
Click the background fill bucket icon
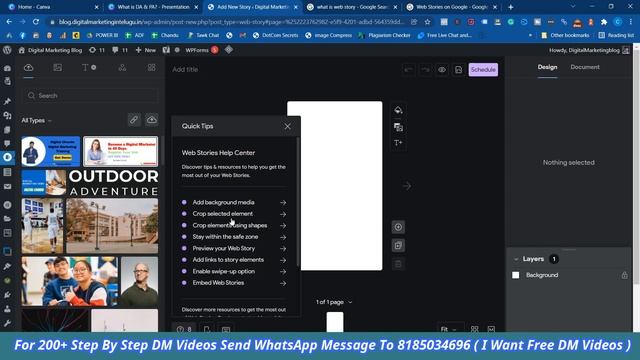398,110
